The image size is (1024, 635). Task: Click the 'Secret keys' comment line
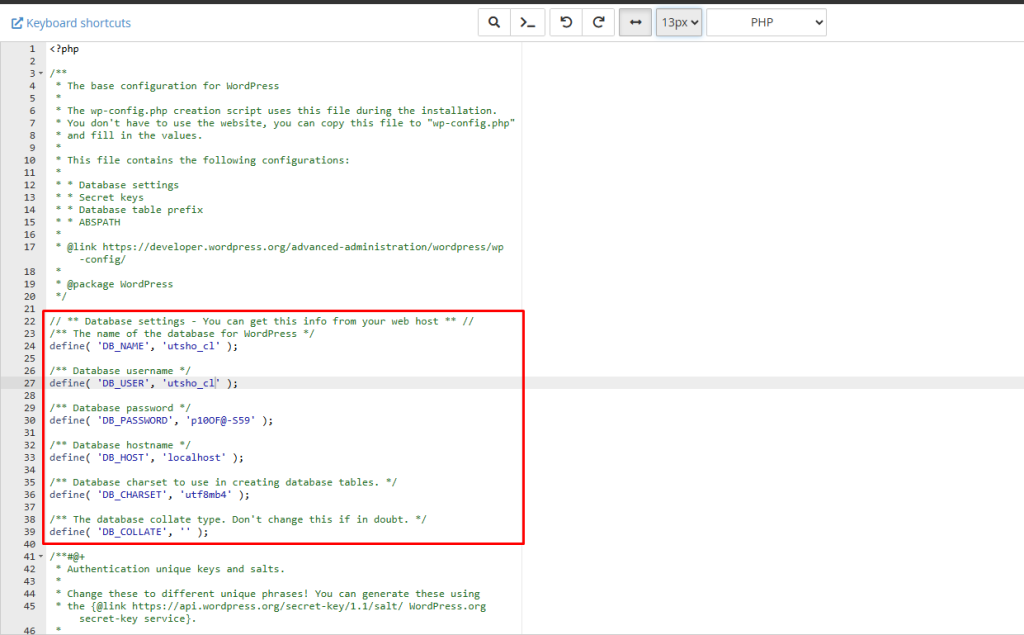100,197
